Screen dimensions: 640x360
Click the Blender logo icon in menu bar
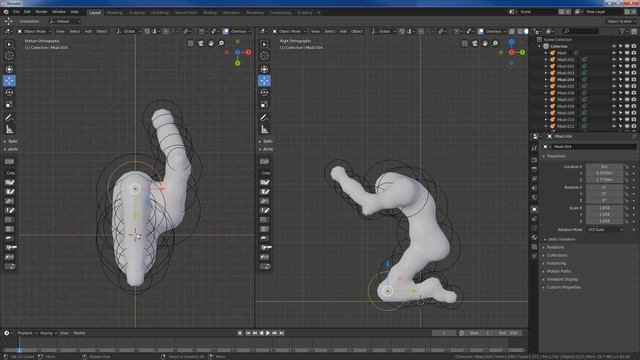click(x=6, y=12)
